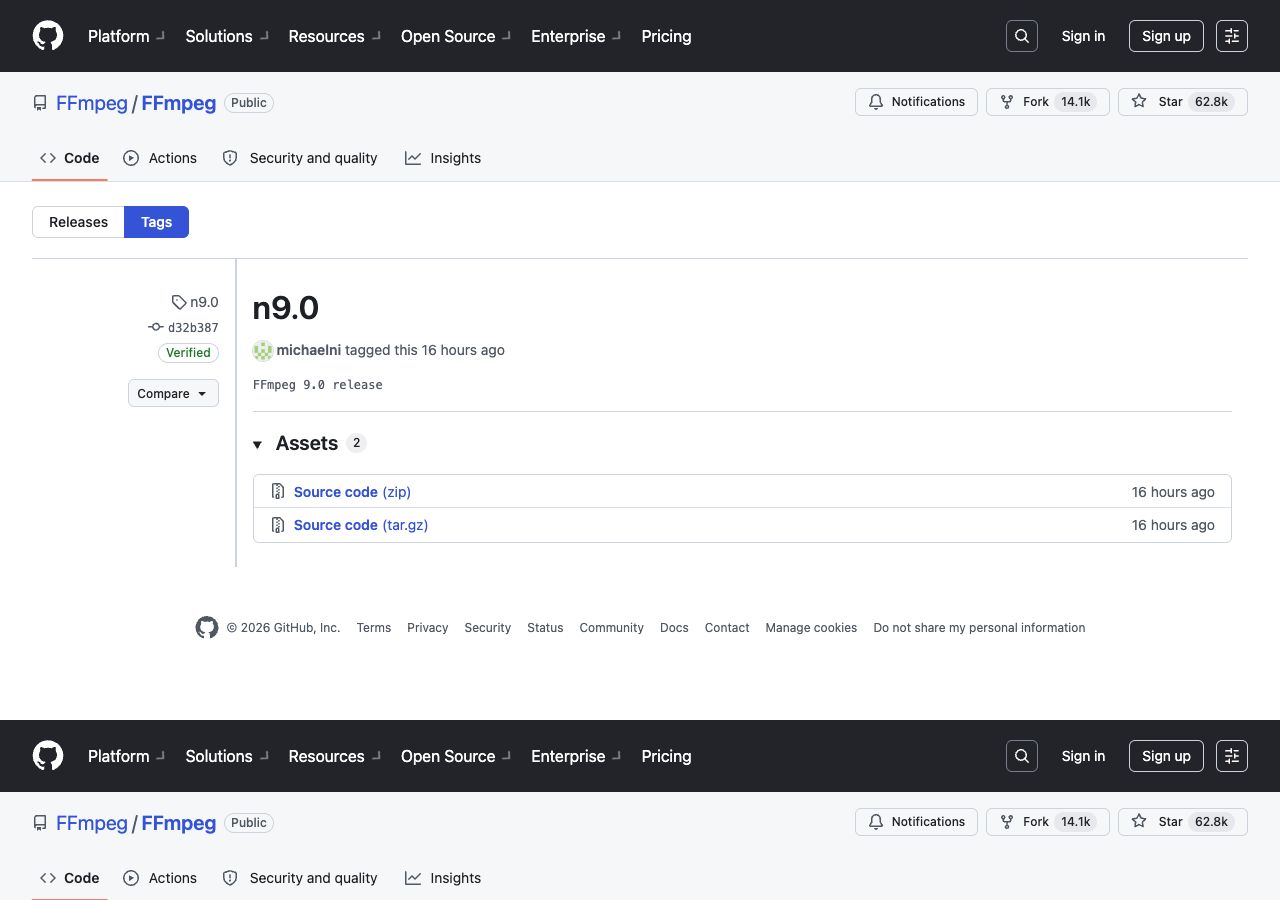Click the Assets count badge "2"
The image size is (1280, 900).
(356, 443)
